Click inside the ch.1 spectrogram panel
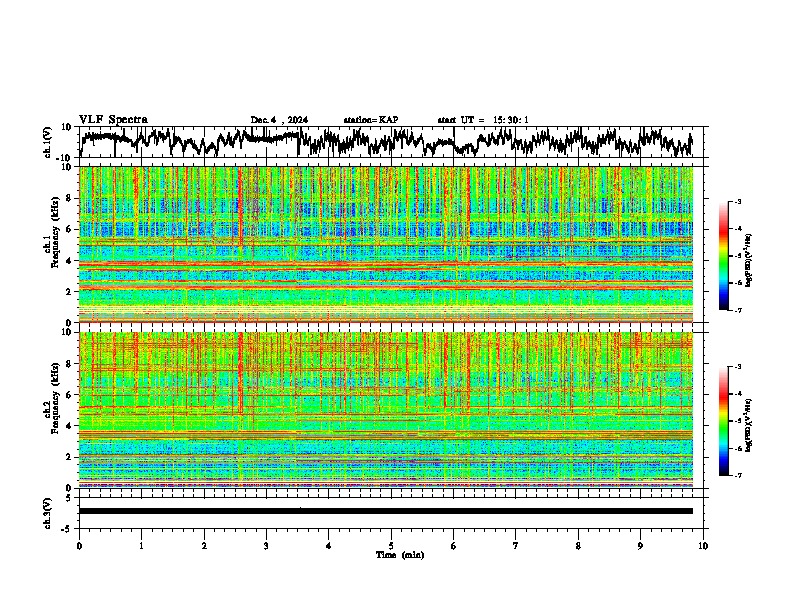Viewport: 792px width, 612px height. pos(386,244)
